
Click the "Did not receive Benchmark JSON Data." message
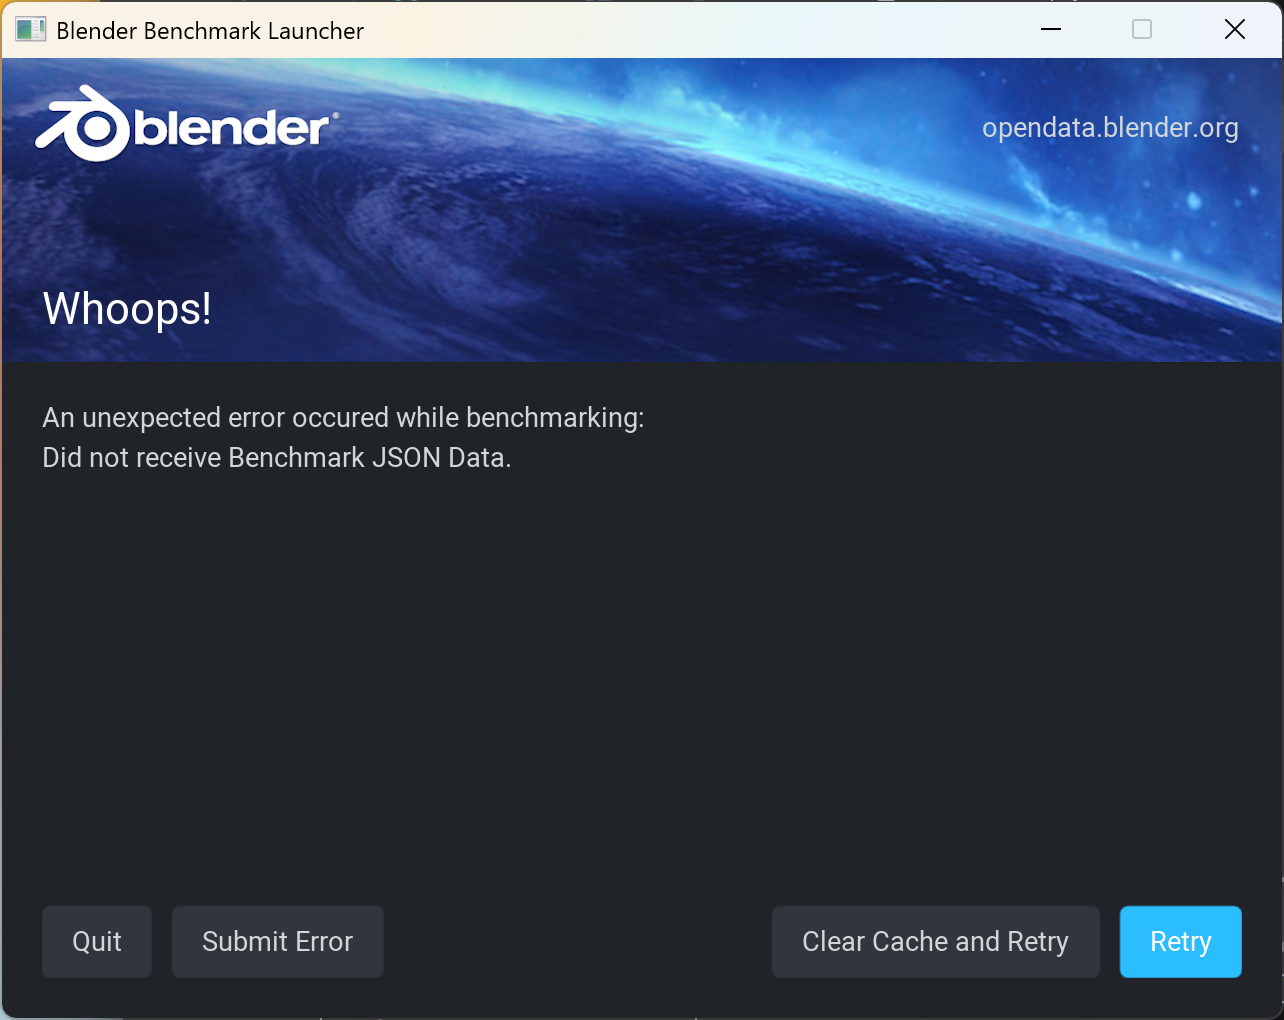click(277, 458)
